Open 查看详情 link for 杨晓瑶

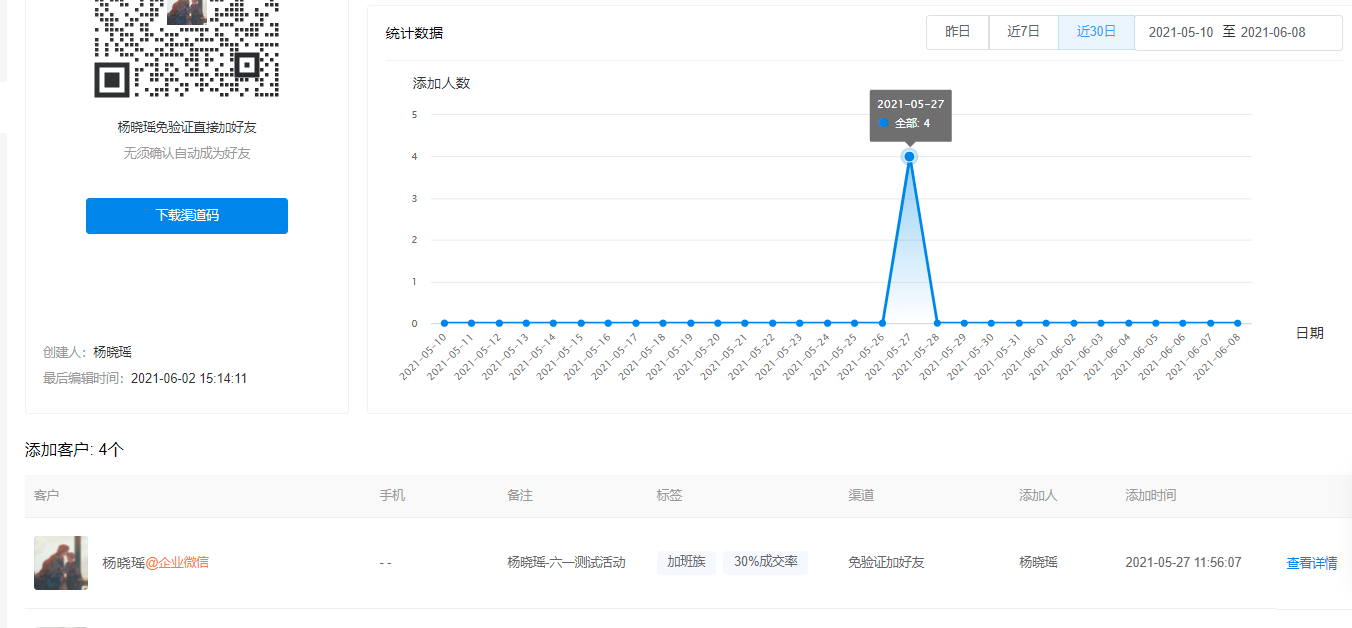pos(1311,563)
